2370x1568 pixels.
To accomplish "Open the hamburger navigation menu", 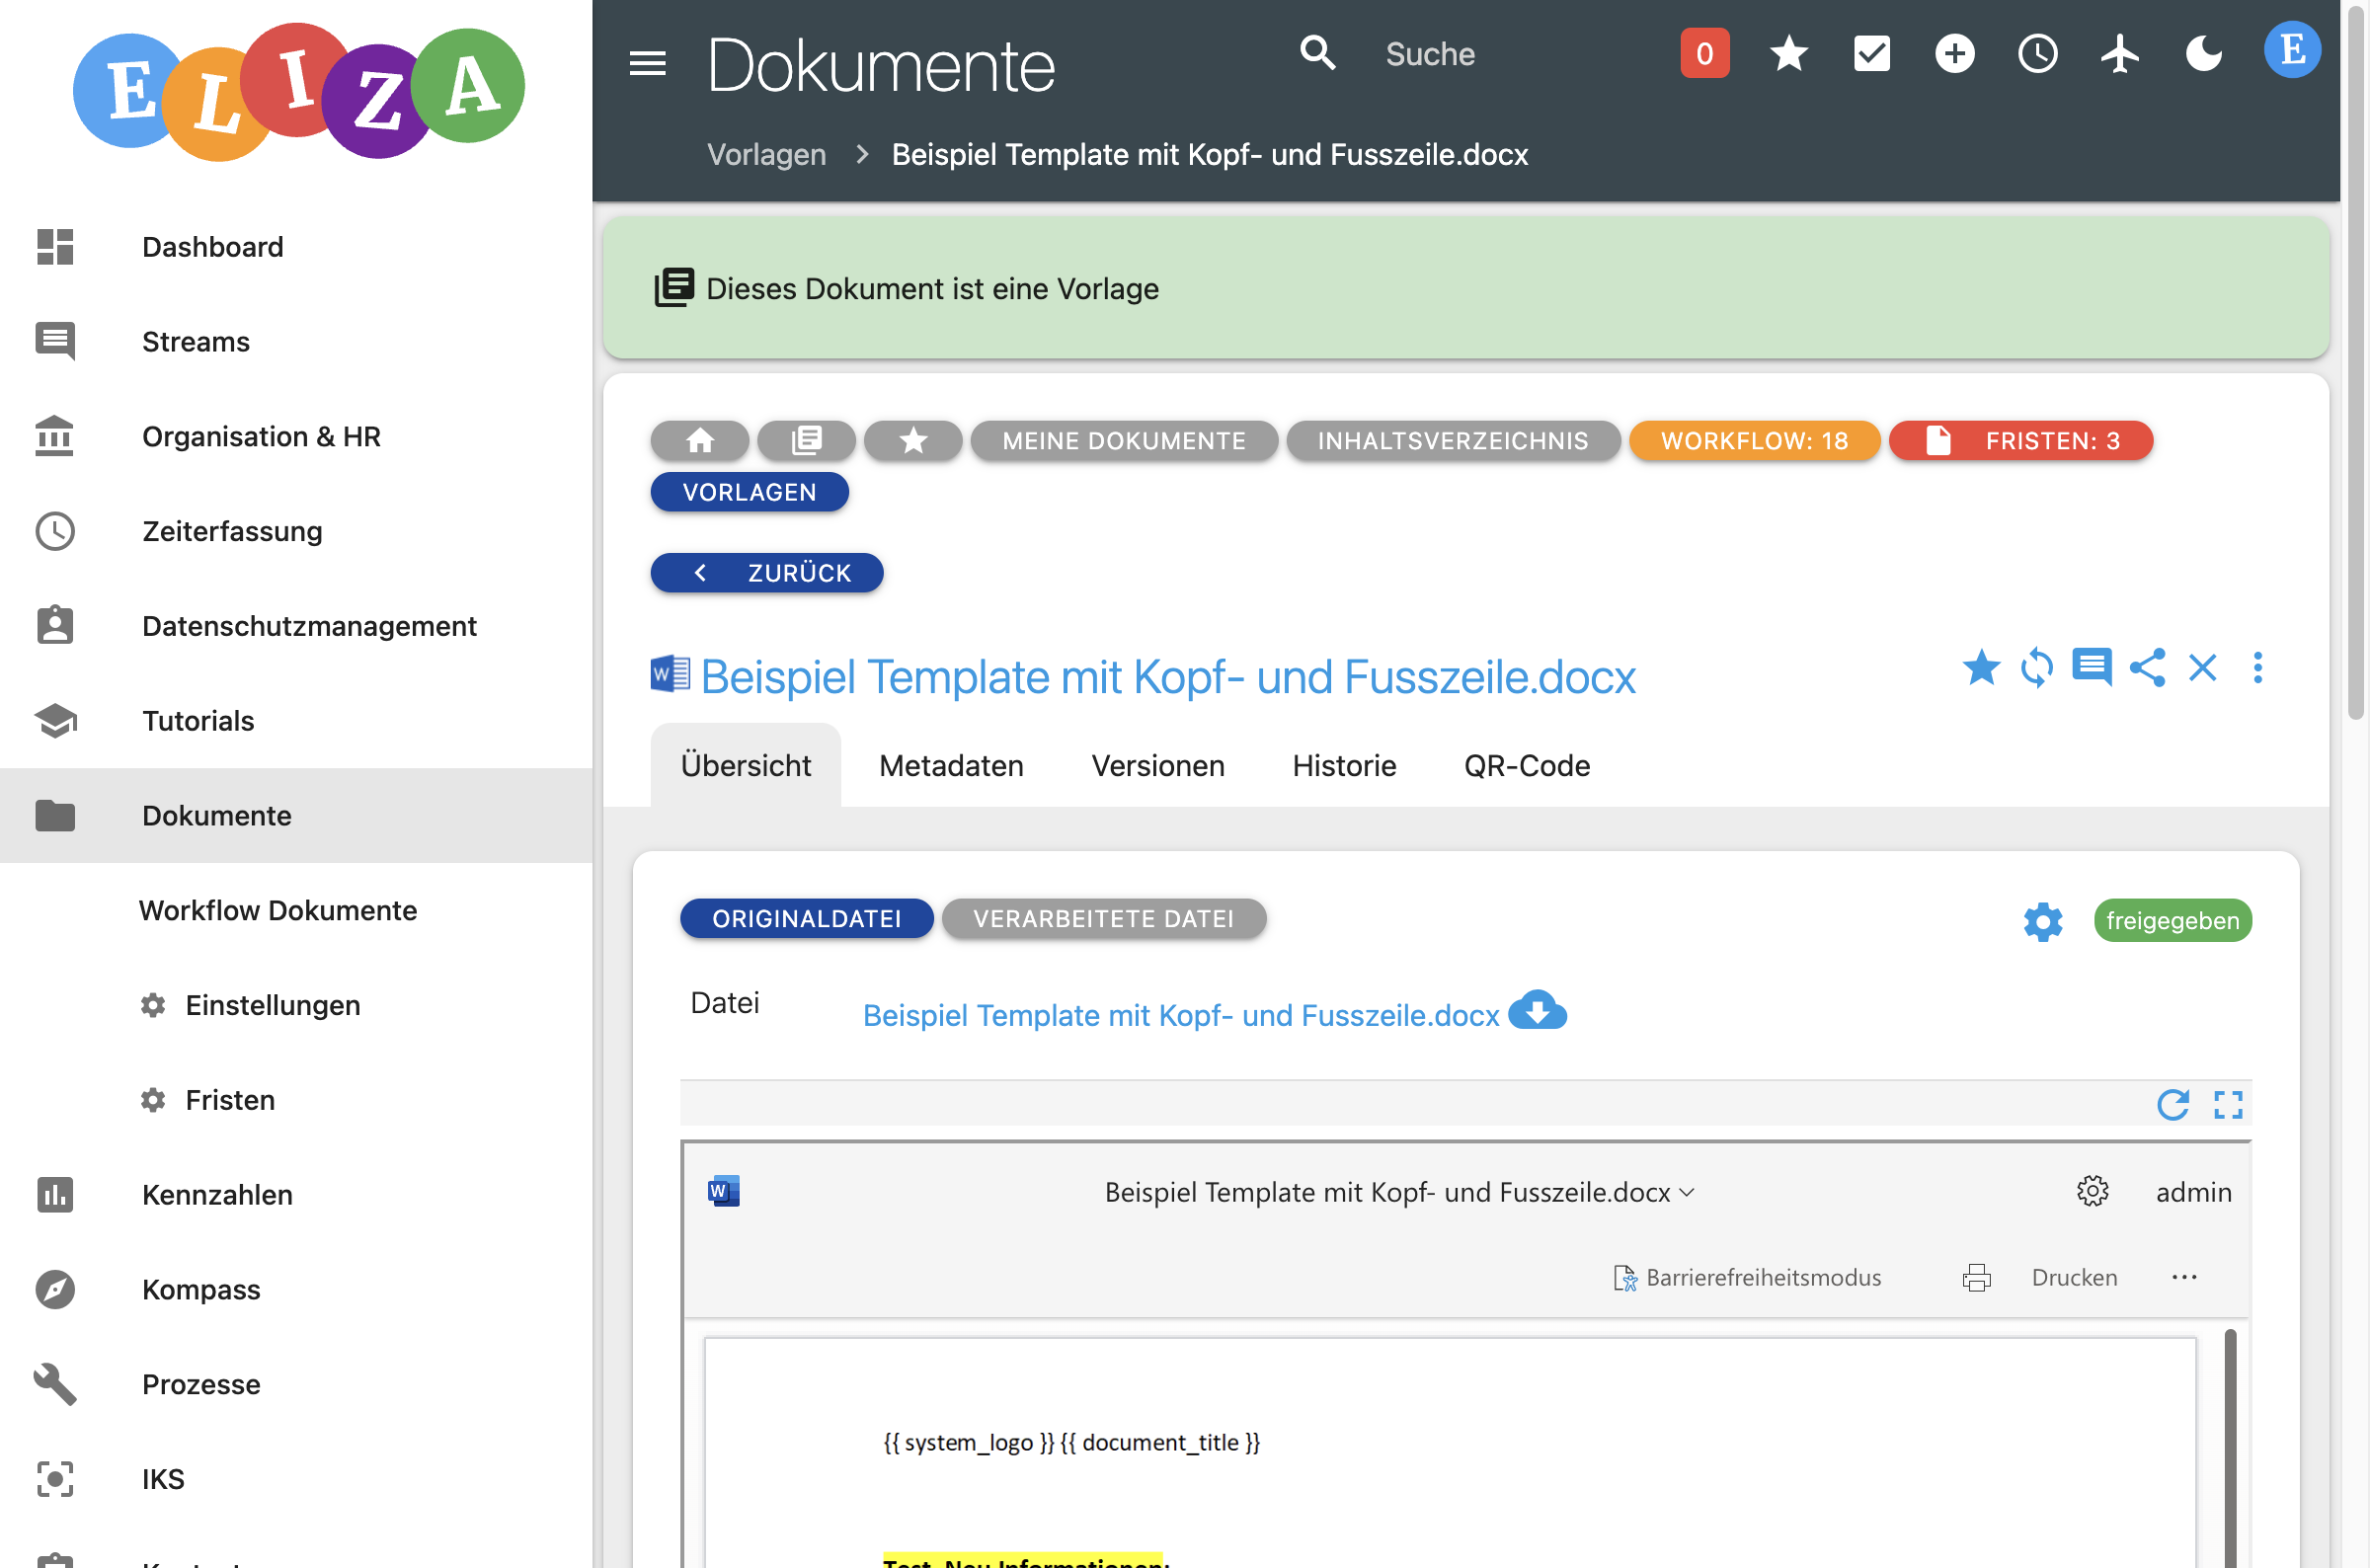I will (647, 64).
